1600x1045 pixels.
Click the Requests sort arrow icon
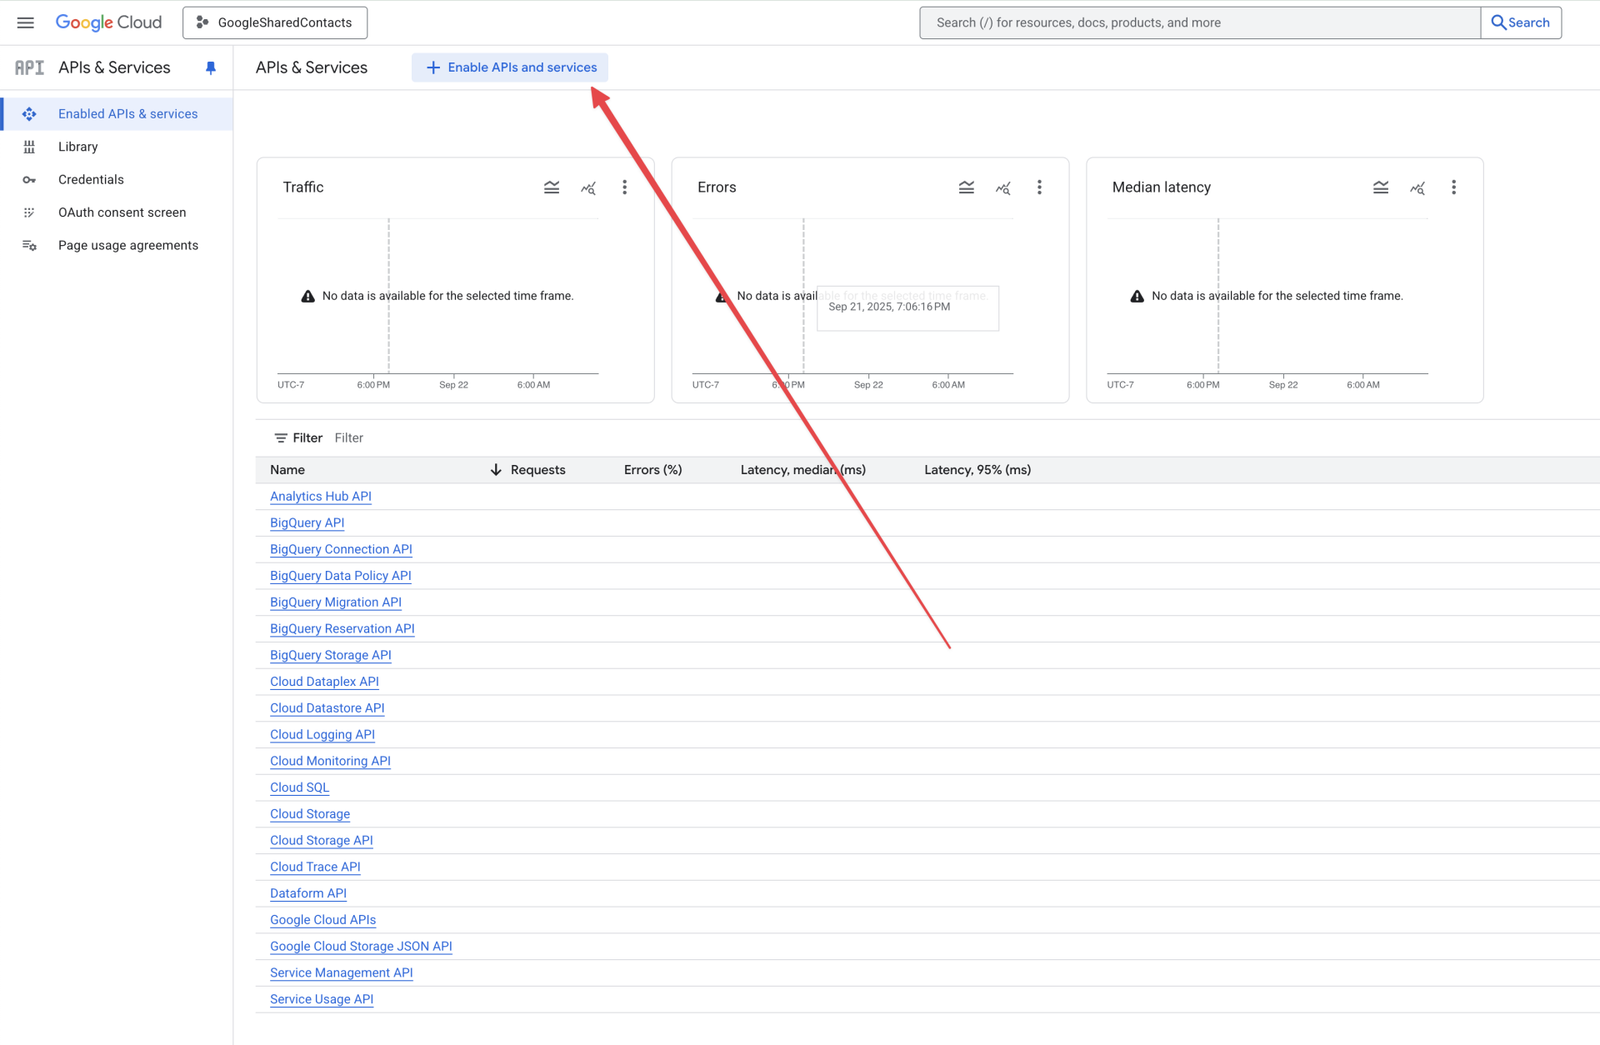pyautogui.click(x=496, y=470)
